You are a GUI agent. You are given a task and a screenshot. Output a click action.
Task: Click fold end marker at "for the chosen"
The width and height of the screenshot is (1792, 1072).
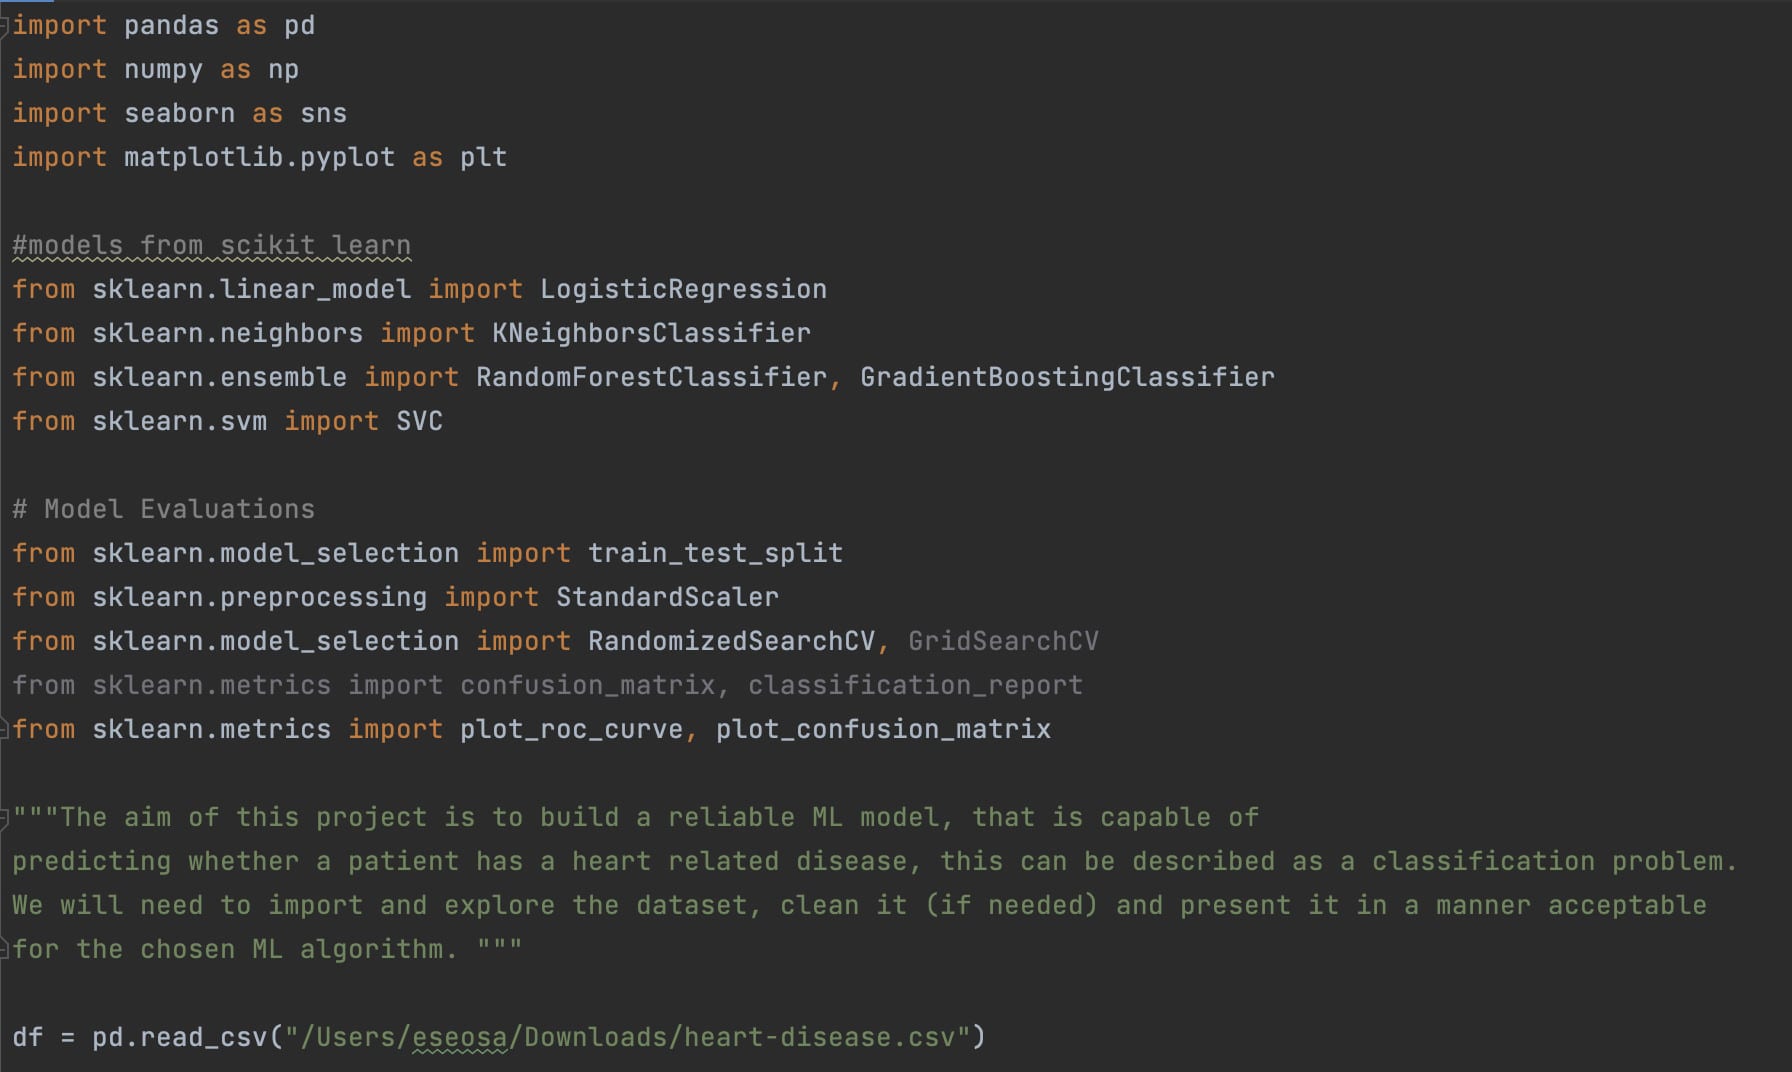(4, 950)
